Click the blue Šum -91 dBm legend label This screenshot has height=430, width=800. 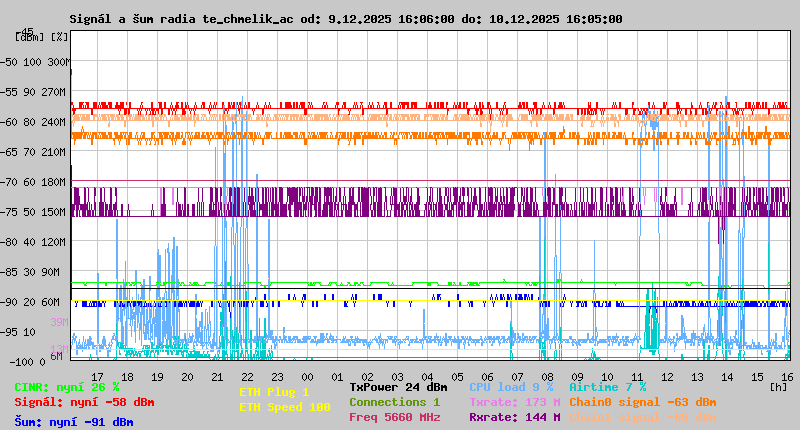[74, 422]
